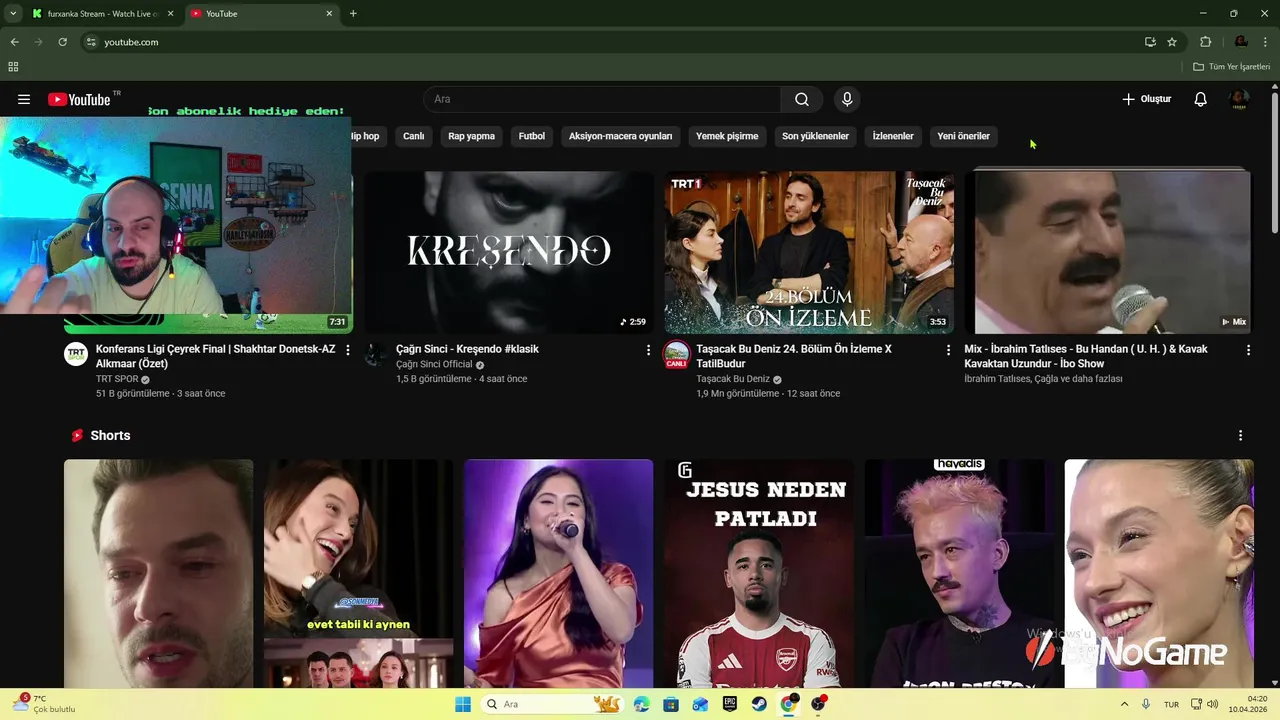Screen dimensions: 1280x720
Task: Open Tüm Yer İşaretleri bookmarks folder
Action: 1231,67
